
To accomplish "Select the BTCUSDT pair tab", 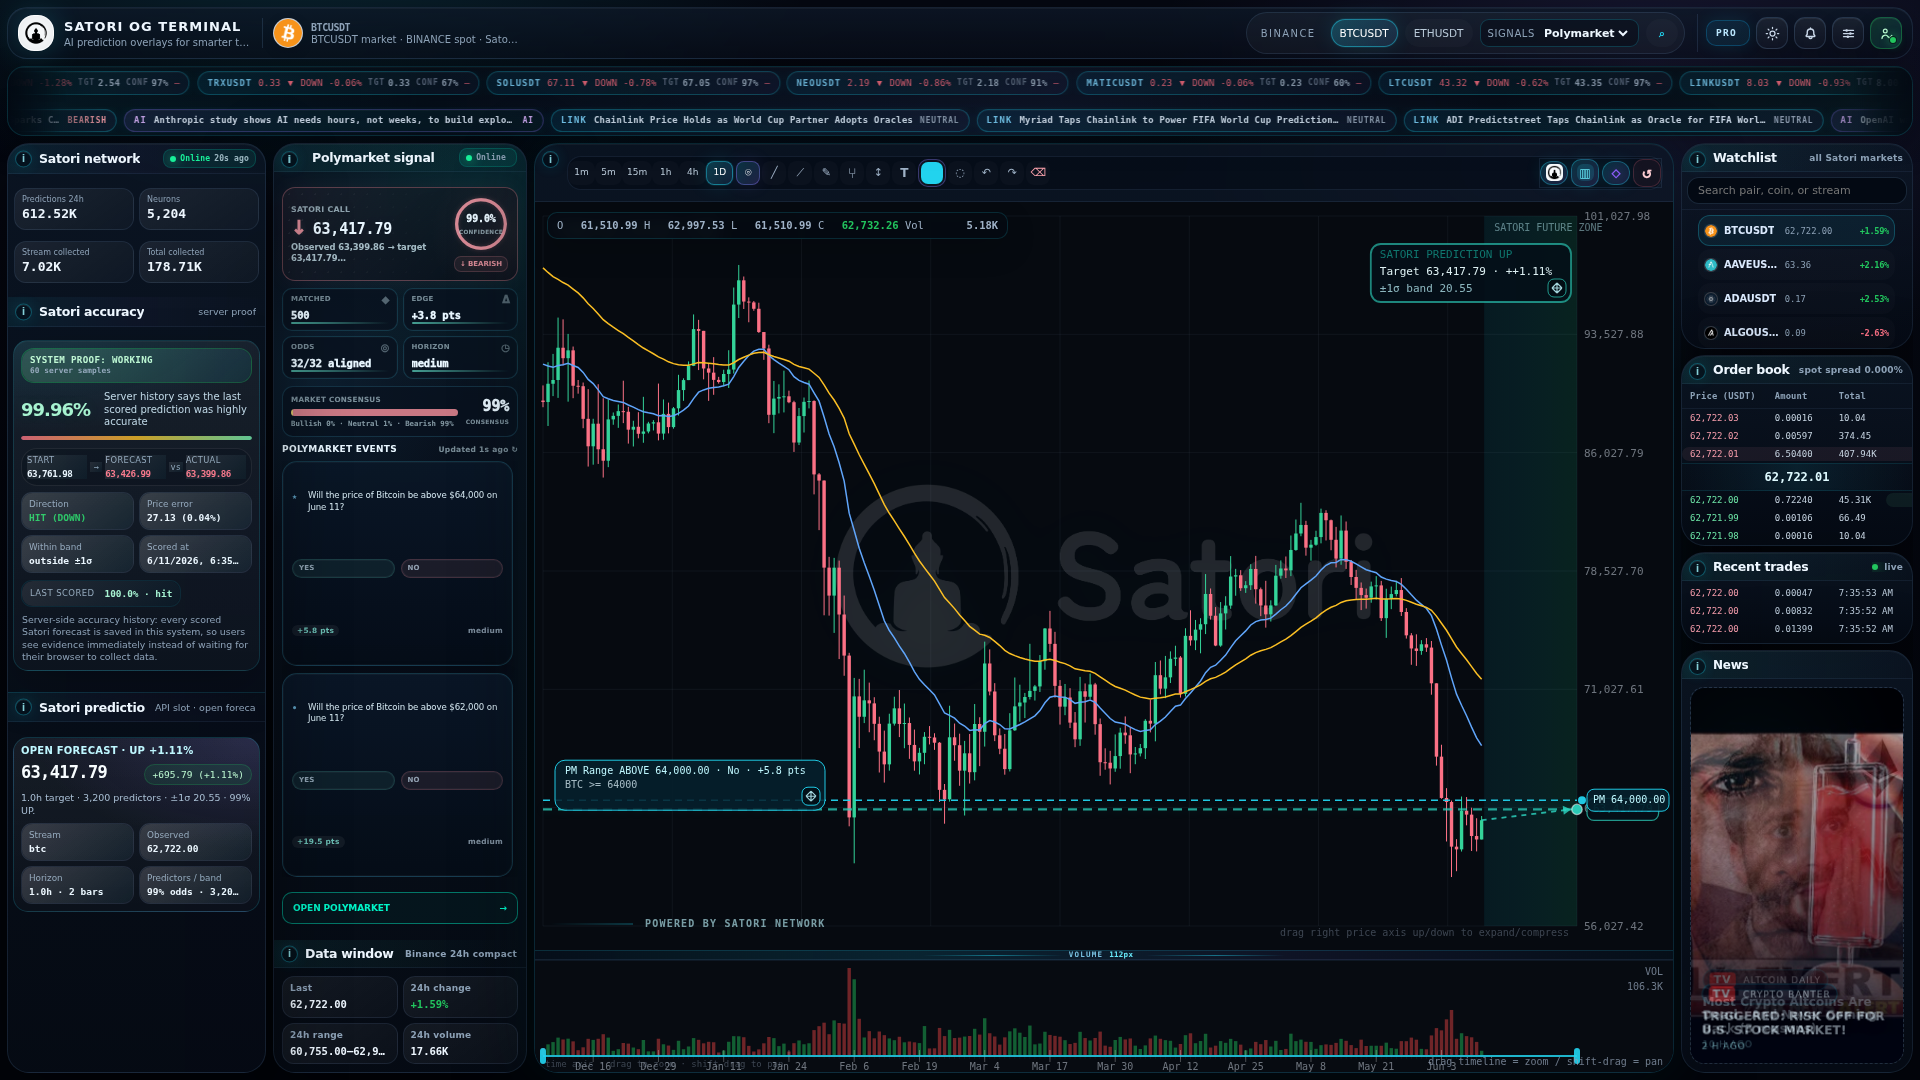I will pyautogui.click(x=1364, y=33).
